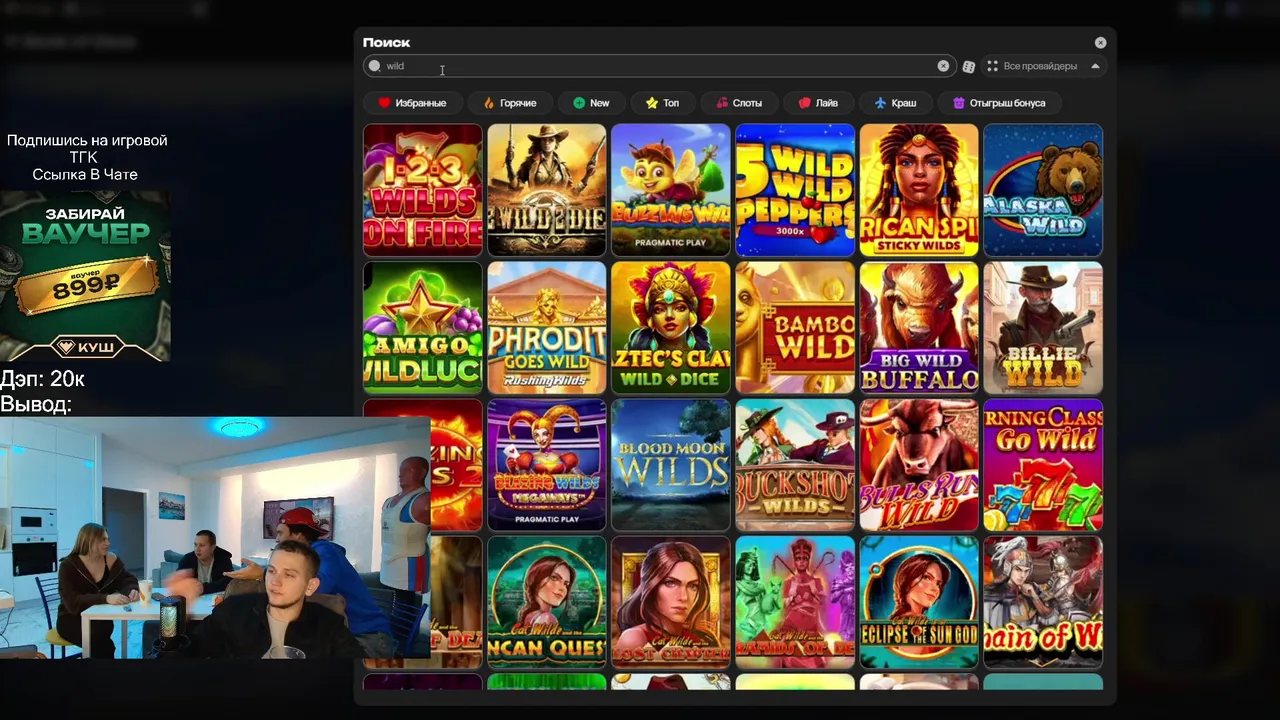Open 5 Wild Wild Peppers game
This screenshot has height=720, width=1280.
795,190
